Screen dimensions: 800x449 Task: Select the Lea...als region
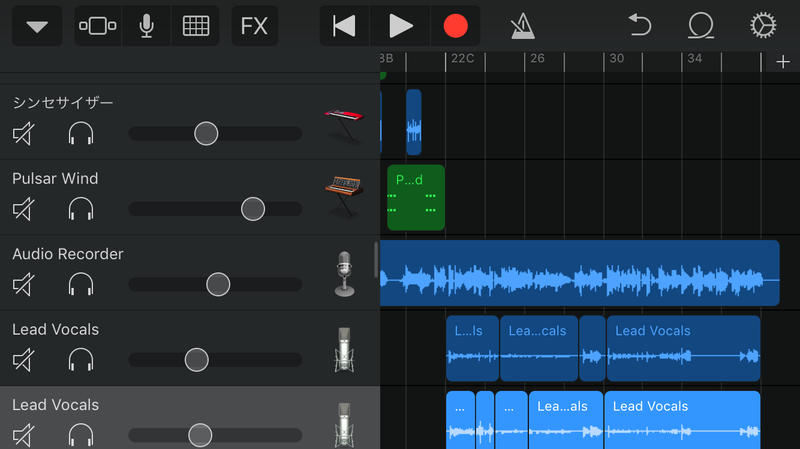(x=566, y=420)
